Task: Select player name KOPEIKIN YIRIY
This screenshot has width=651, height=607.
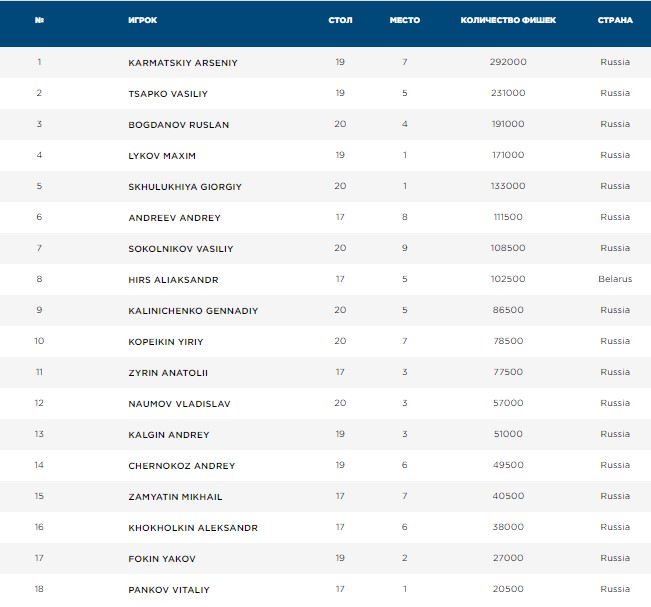Action: click(166, 342)
